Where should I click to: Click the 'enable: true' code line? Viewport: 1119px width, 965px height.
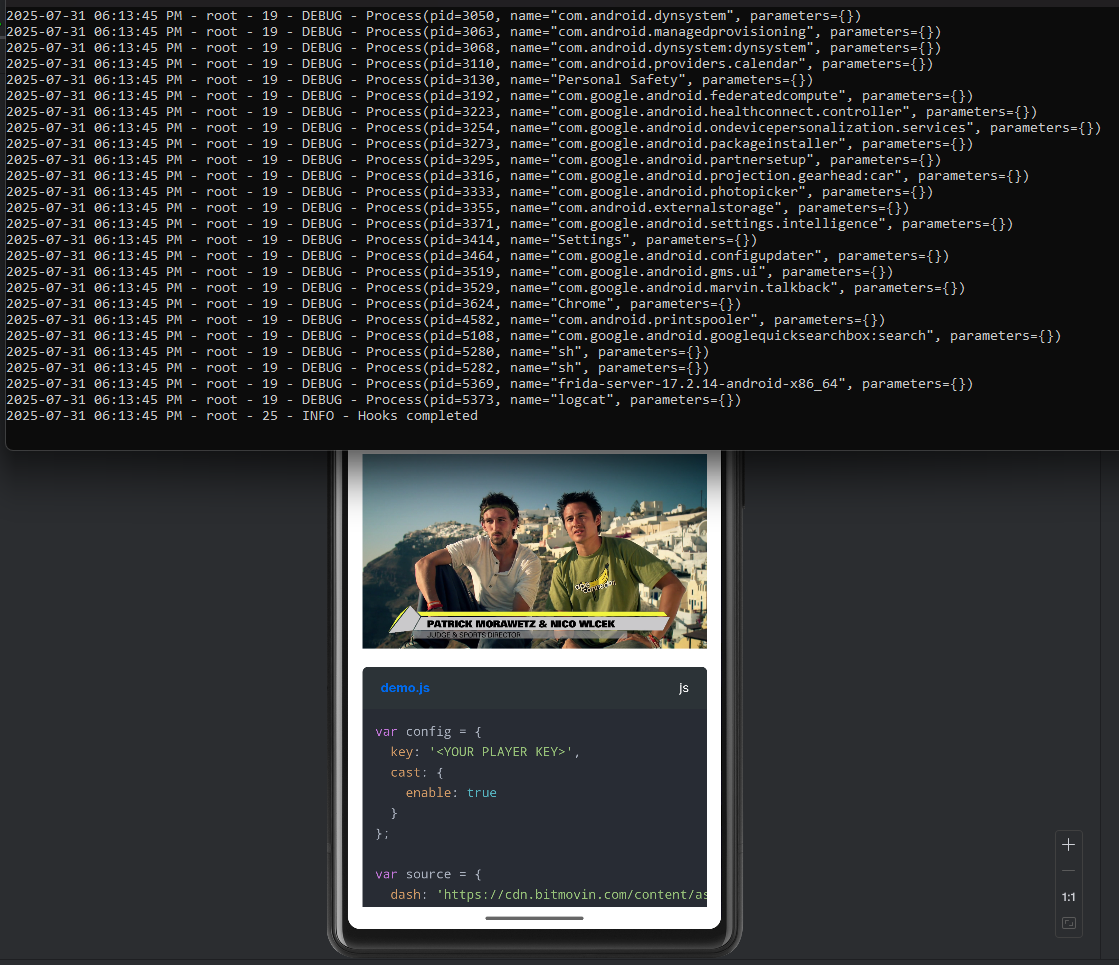pos(451,792)
